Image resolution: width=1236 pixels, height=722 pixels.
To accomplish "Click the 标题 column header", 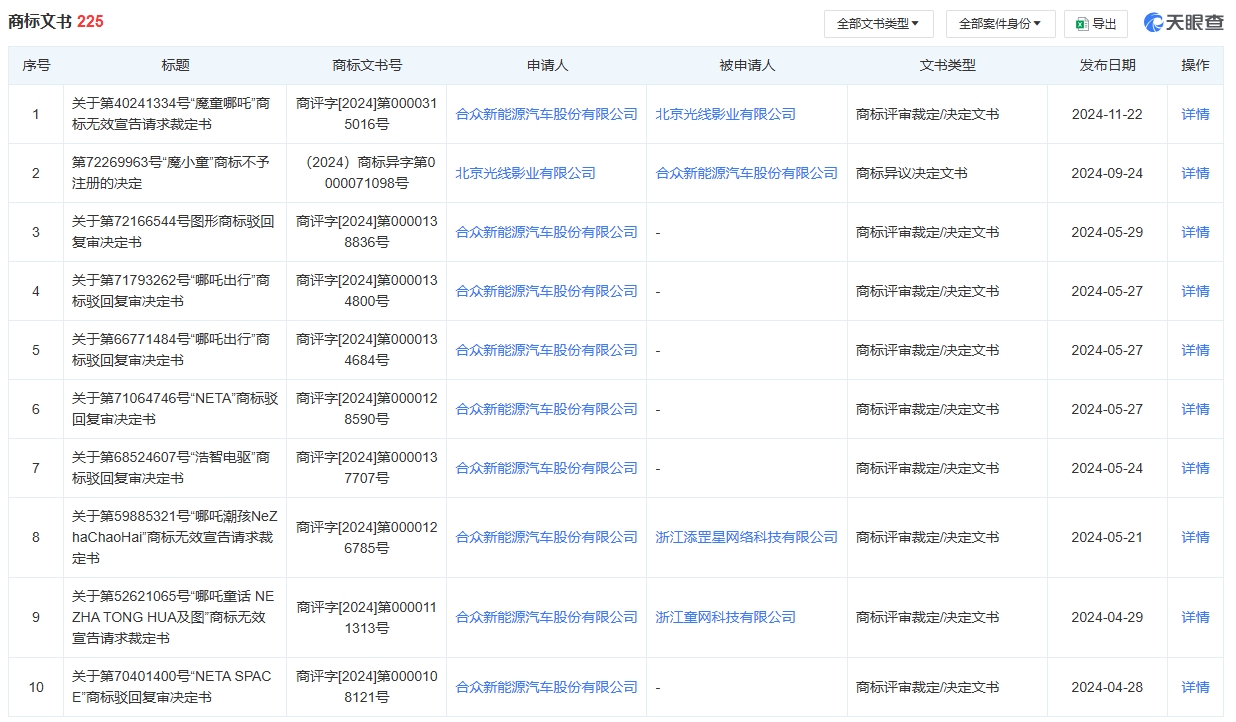I will click(x=175, y=65).
